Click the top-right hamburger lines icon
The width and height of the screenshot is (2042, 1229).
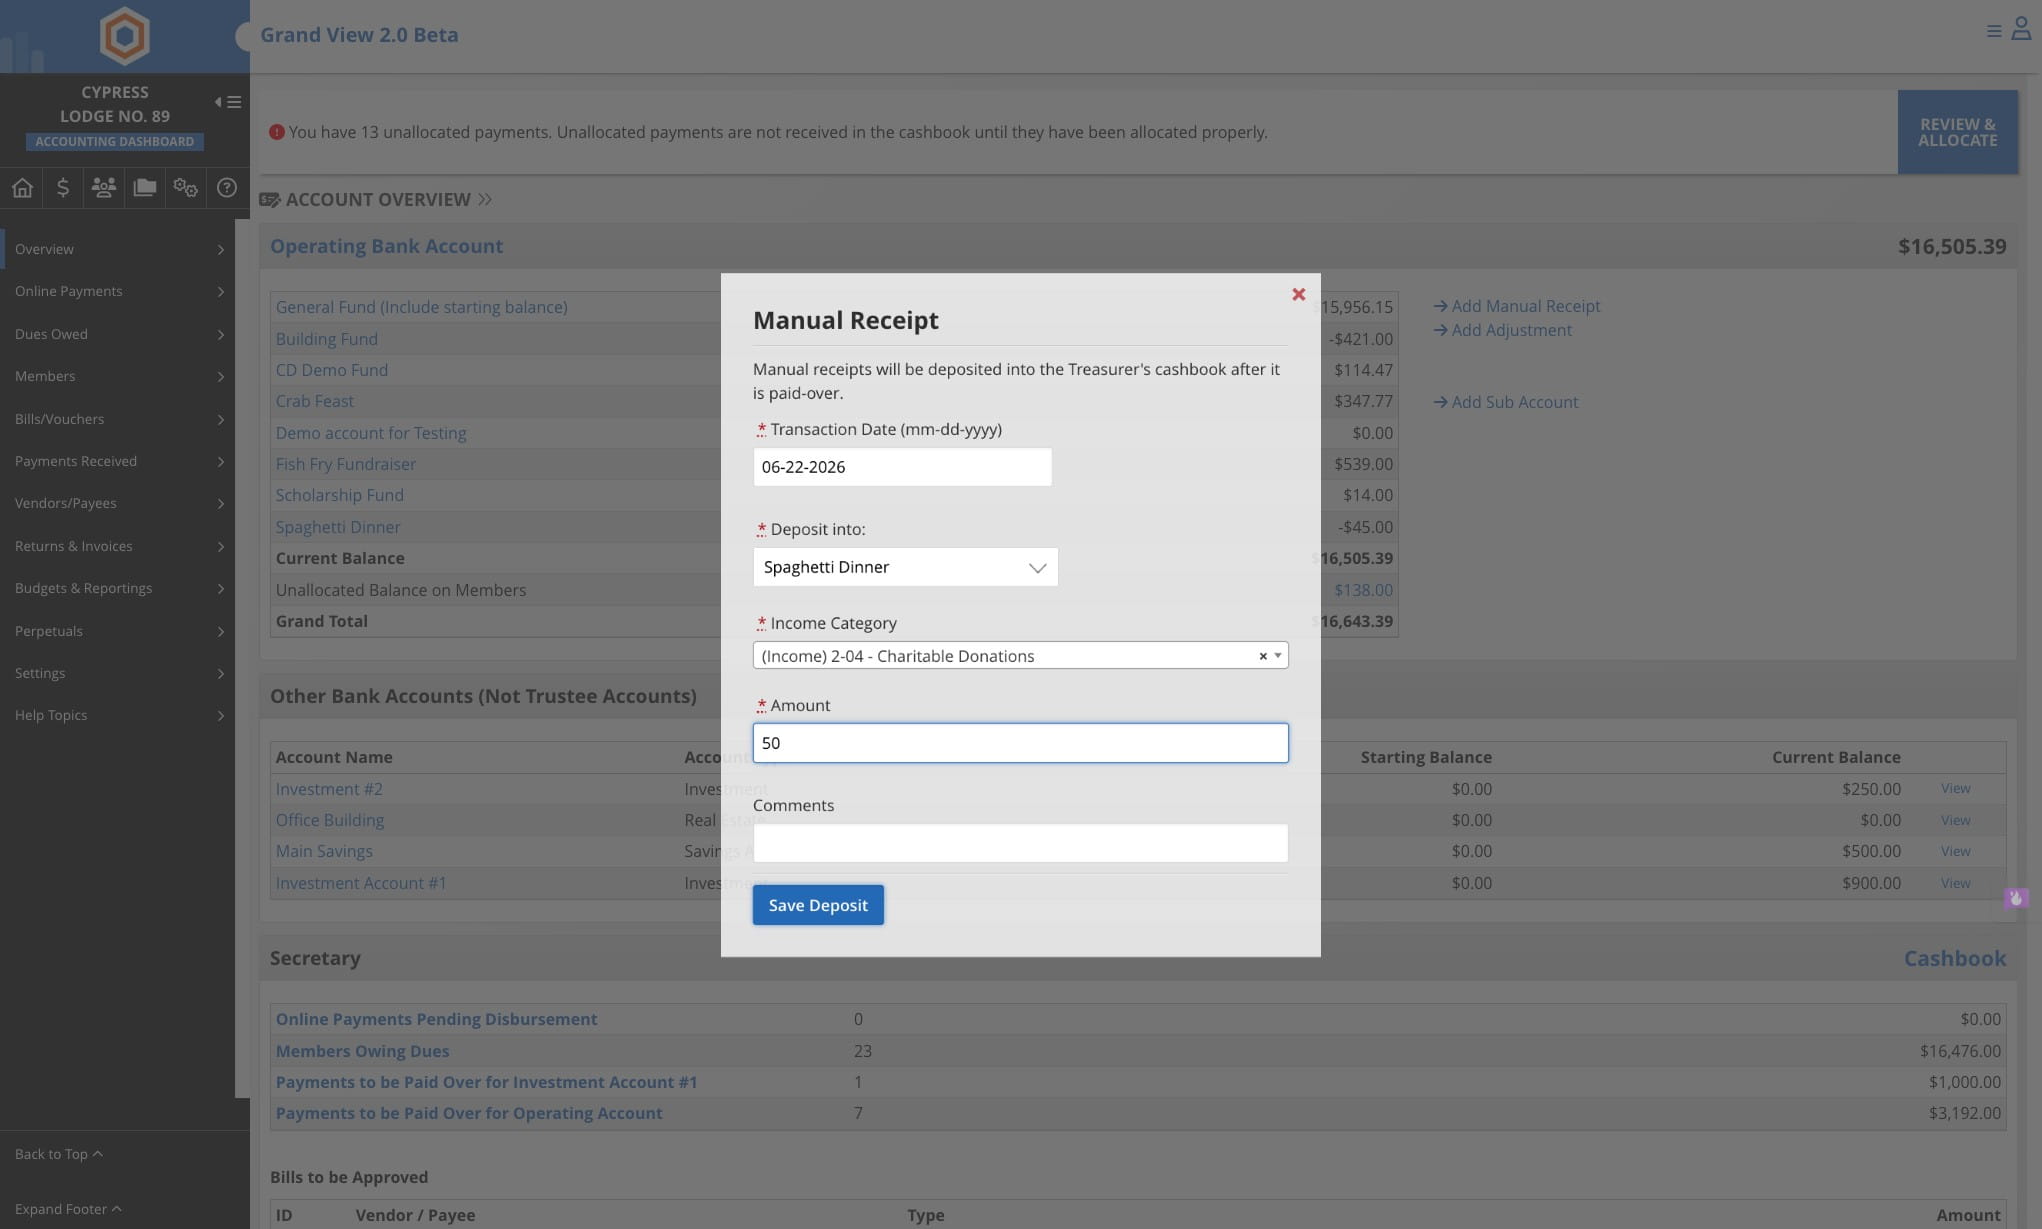pyautogui.click(x=1994, y=32)
